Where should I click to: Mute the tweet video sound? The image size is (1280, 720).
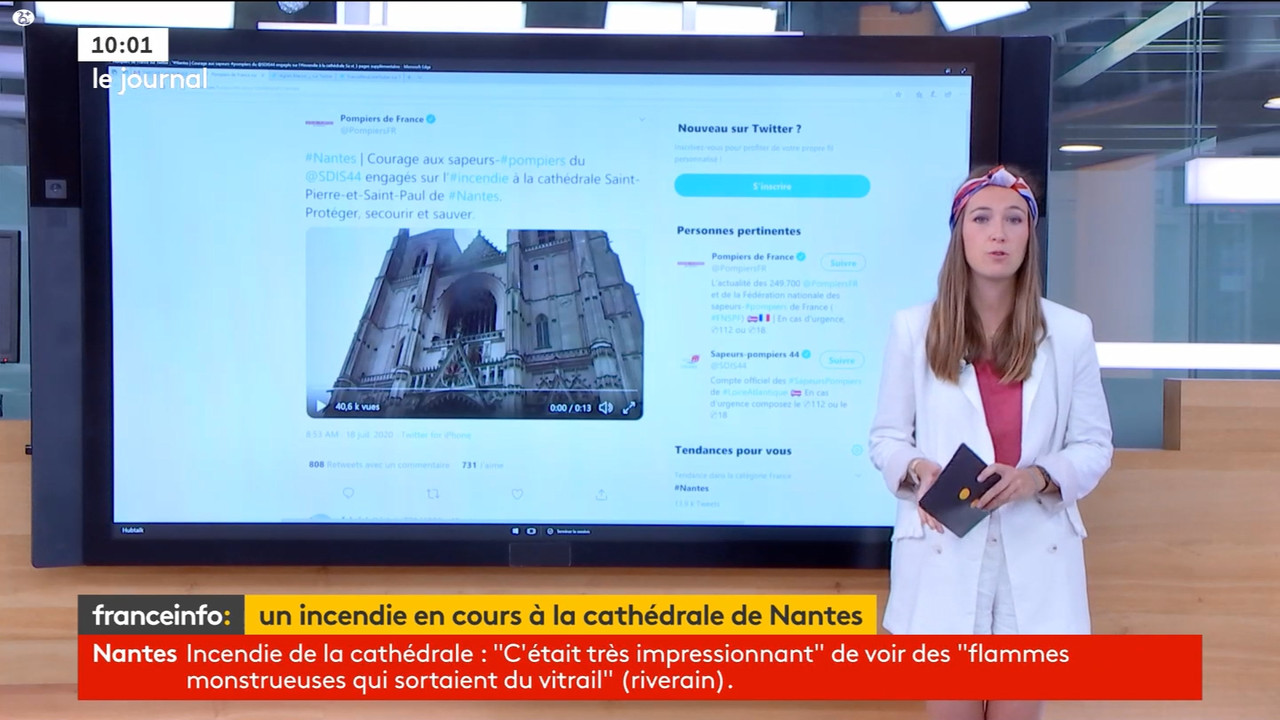[605, 407]
